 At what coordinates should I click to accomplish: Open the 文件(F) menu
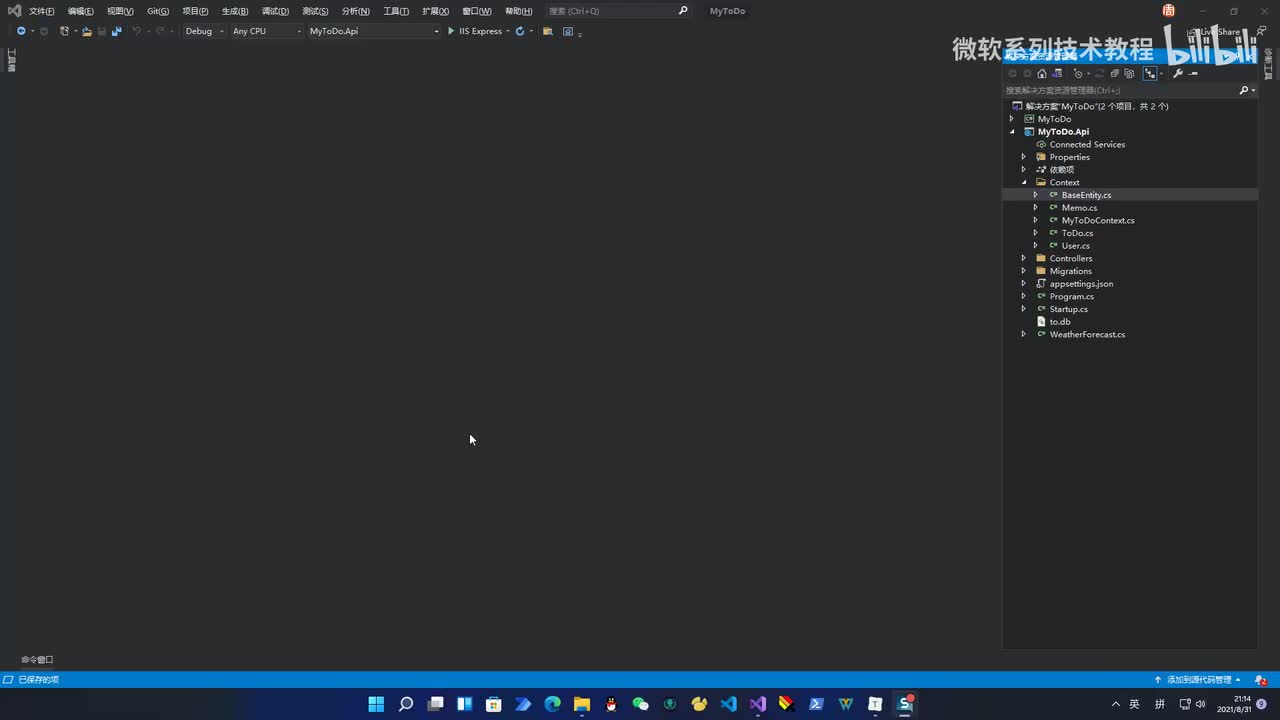[41, 11]
